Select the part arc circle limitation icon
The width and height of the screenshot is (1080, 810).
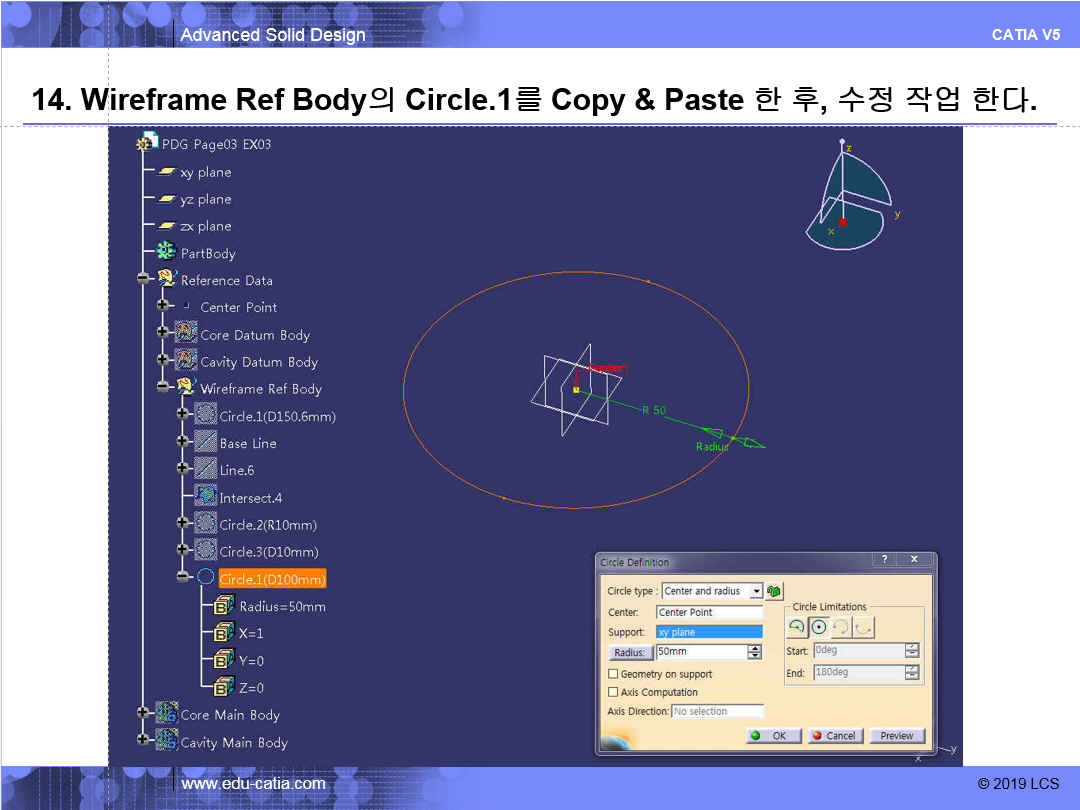point(797,627)
